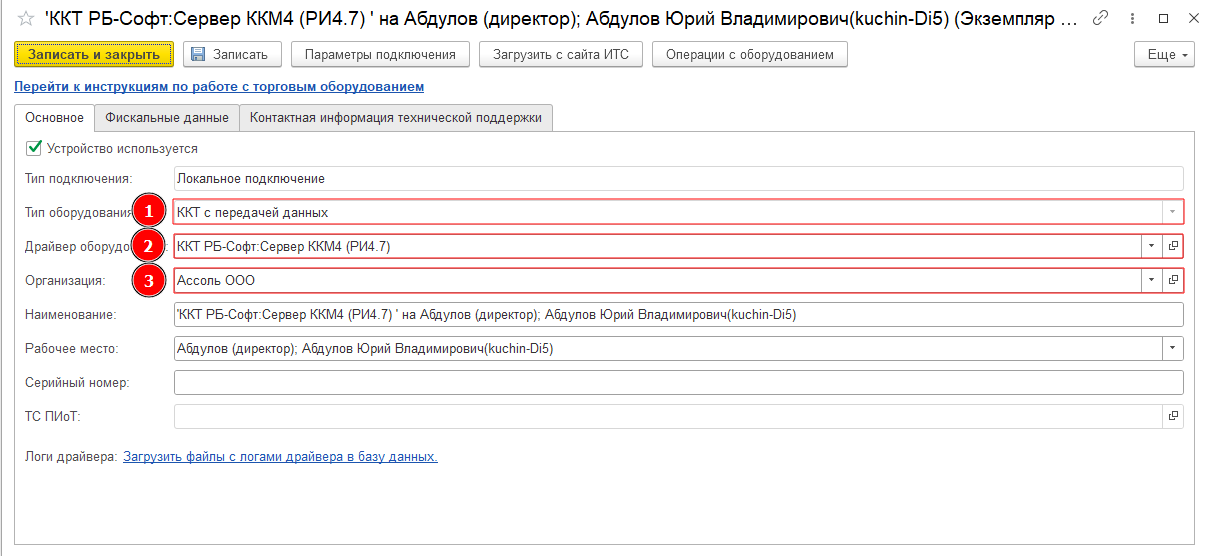Follow the Загрузить файлы с логами драйвера link
Viewport: 1214px width, 556px height.
click(x=280, y=456)
